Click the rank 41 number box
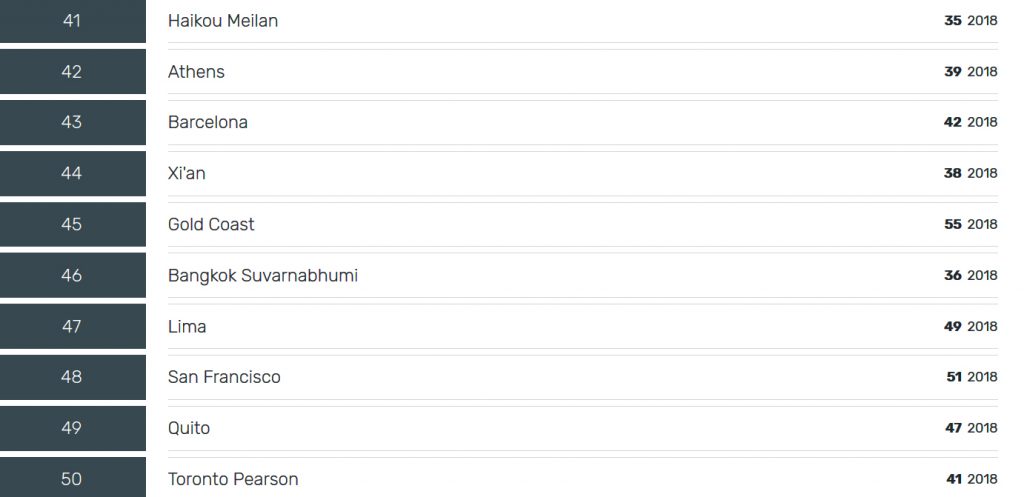Screen dimensions: 1024x497 72,21
